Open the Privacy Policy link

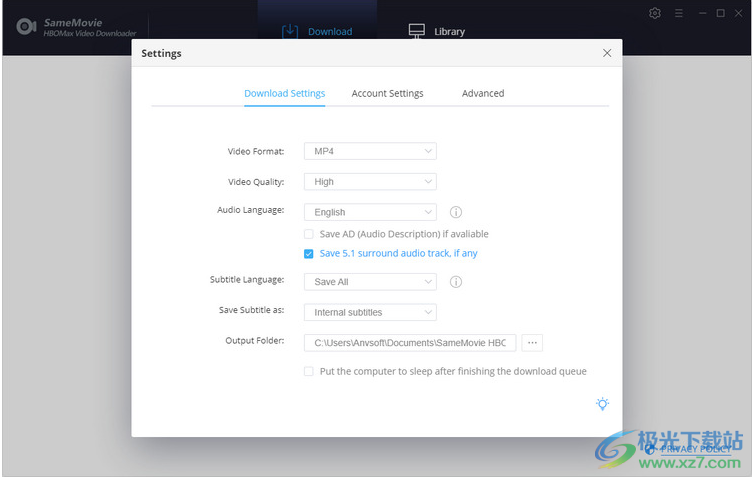696,449
